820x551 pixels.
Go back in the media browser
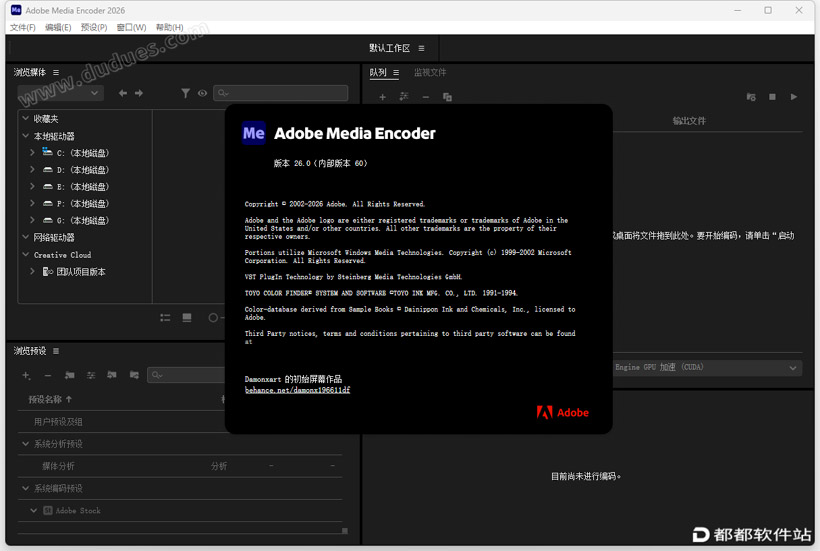pos(123,93)
